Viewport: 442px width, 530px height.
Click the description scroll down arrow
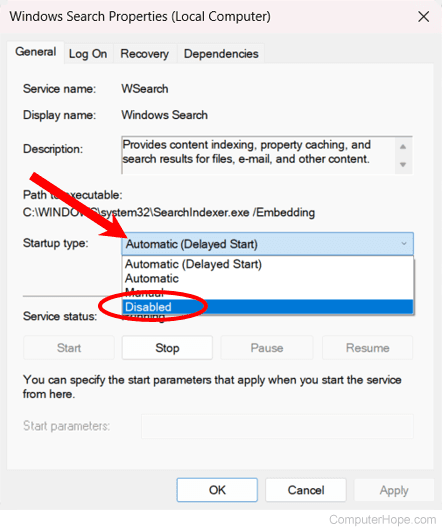click(403, 165)
